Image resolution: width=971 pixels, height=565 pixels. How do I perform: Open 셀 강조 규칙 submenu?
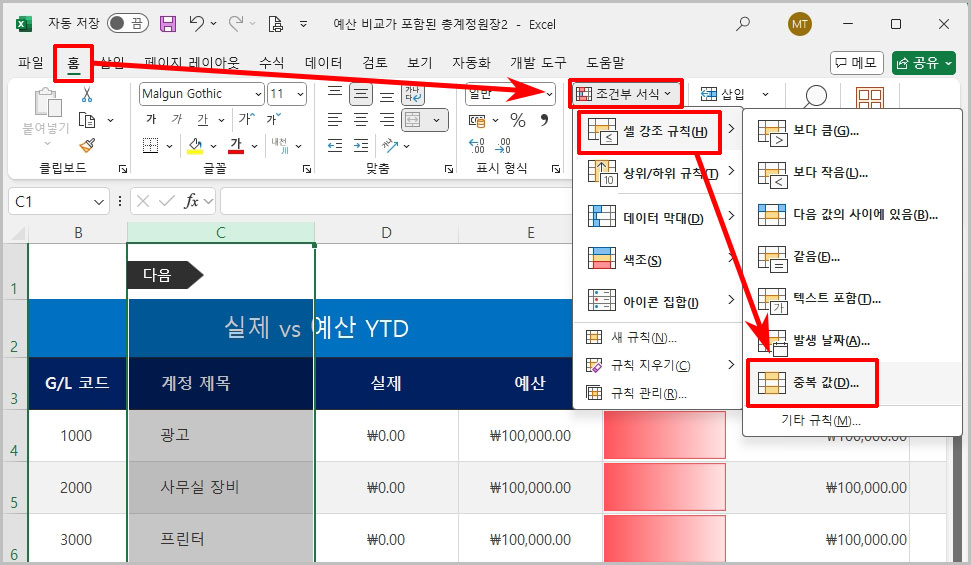[658, 131]
